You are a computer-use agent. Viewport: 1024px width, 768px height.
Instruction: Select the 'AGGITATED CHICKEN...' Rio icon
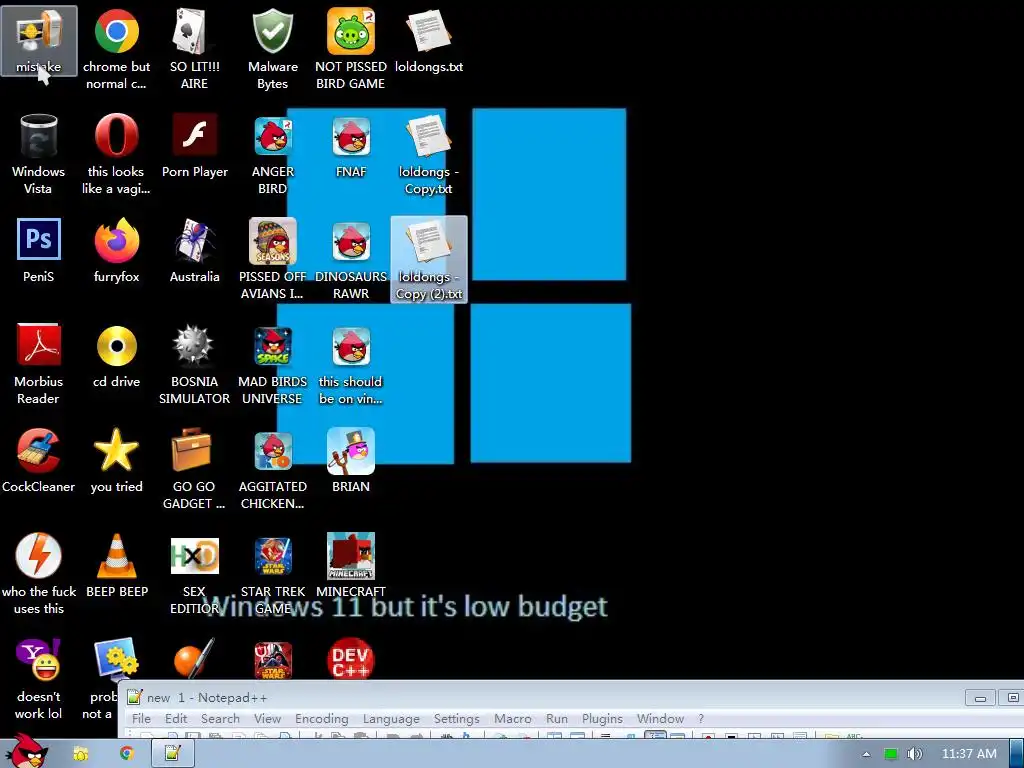click(x=272, y=468)
